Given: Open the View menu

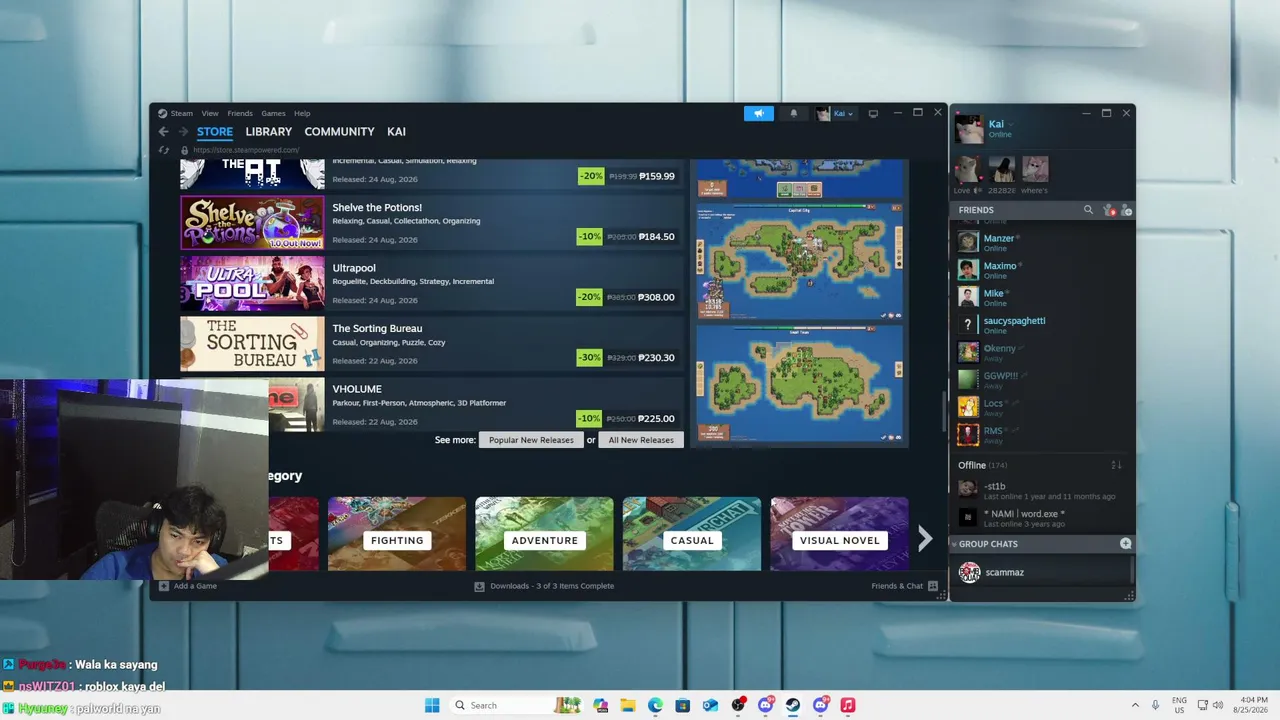Looking at the screenshot, I should [x=209, y=113].
